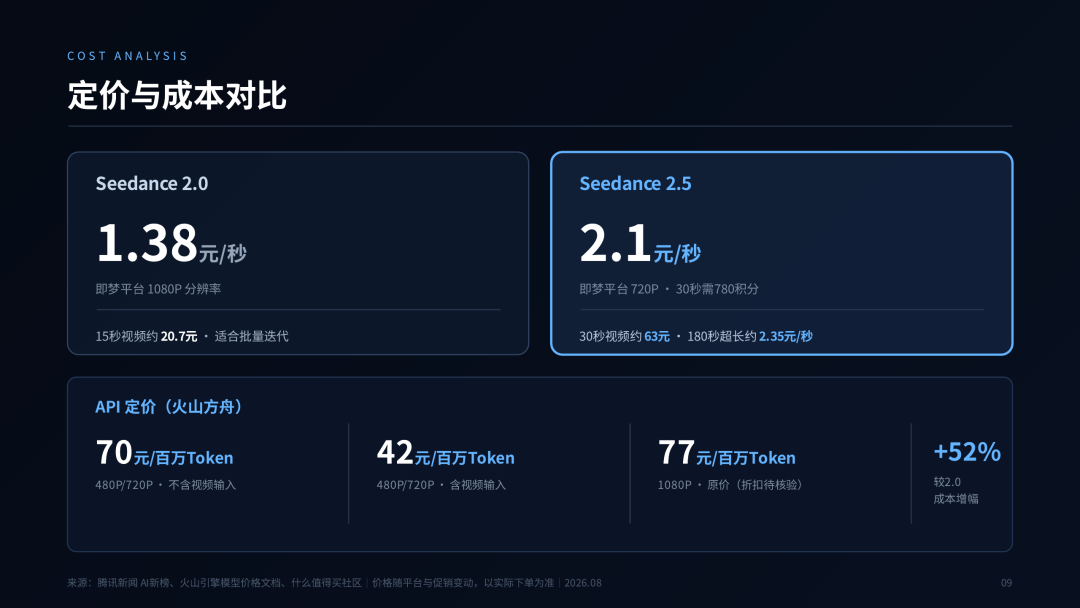The height and width of the screenshot is (608, 1080).
Task: Click 较2.0 成本增幅 caption
Action: 956,490
